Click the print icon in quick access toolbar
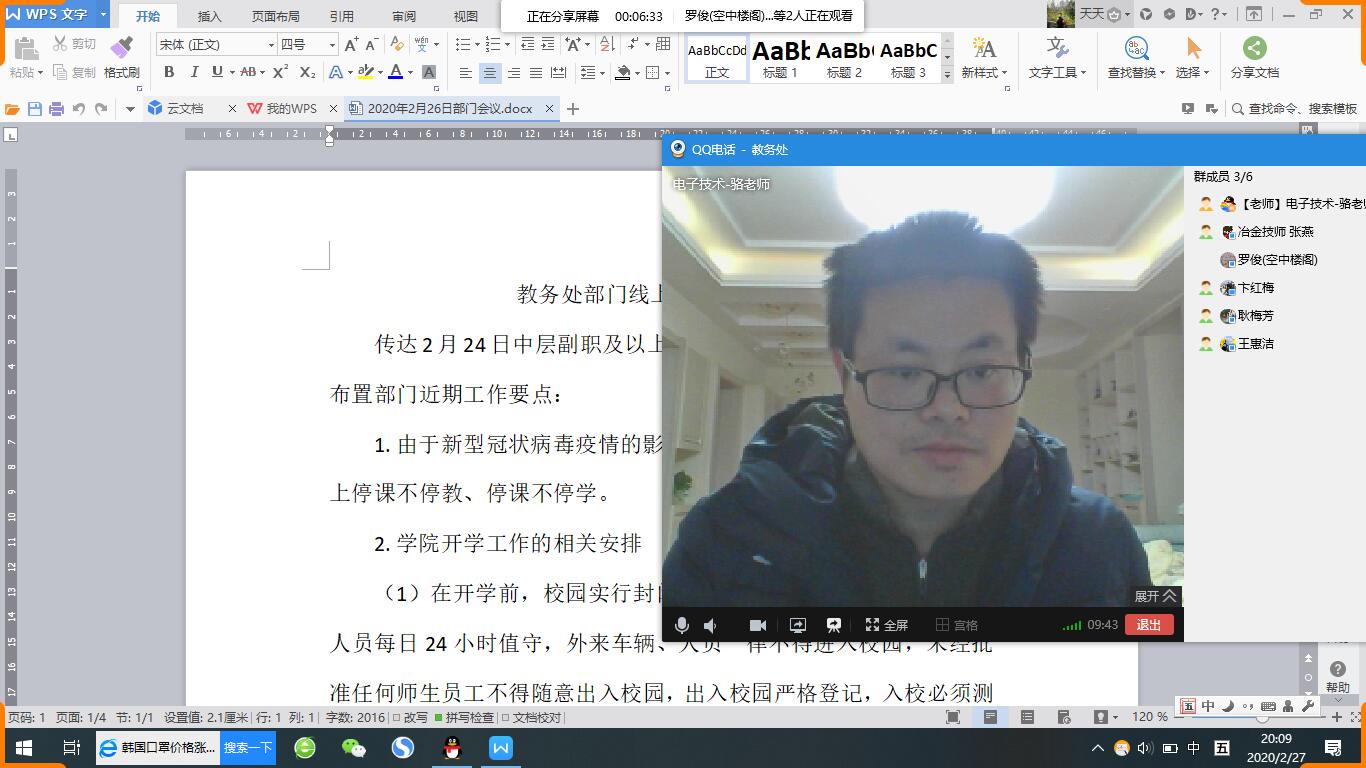The image size is (1366, 768). (x=56, y=109)
